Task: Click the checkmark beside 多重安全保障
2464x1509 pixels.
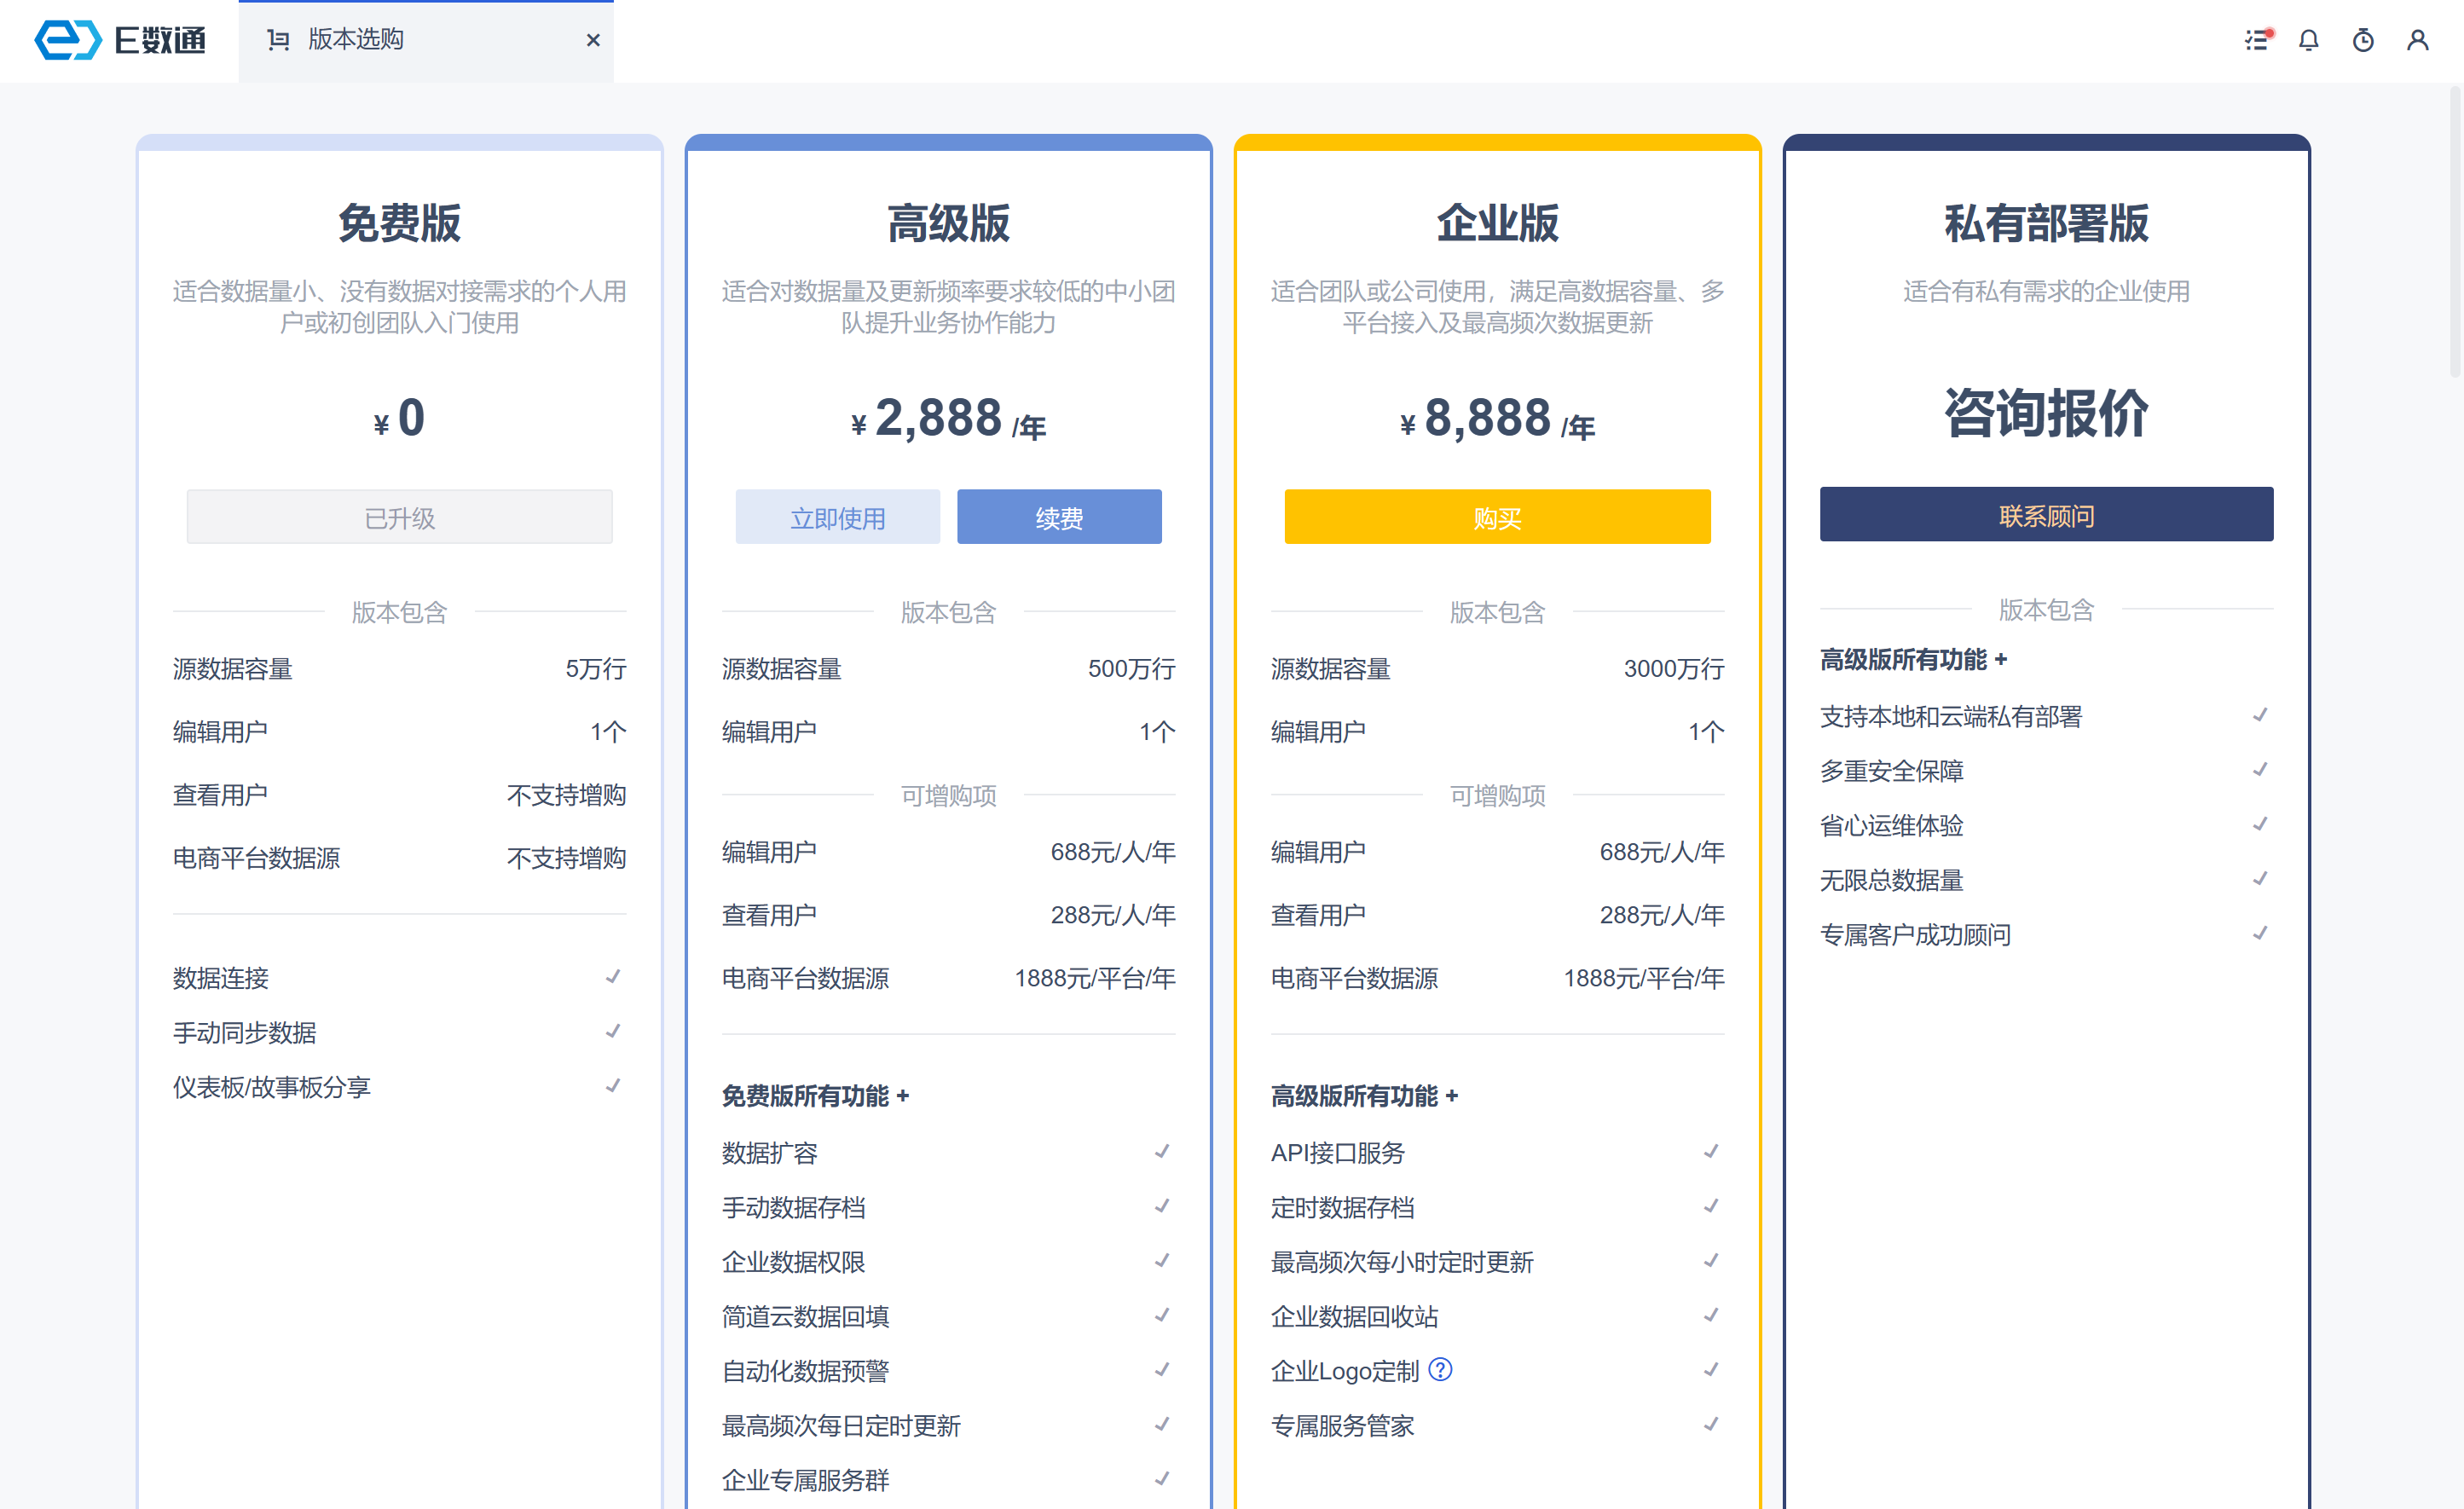Action: pos(2260,769)
